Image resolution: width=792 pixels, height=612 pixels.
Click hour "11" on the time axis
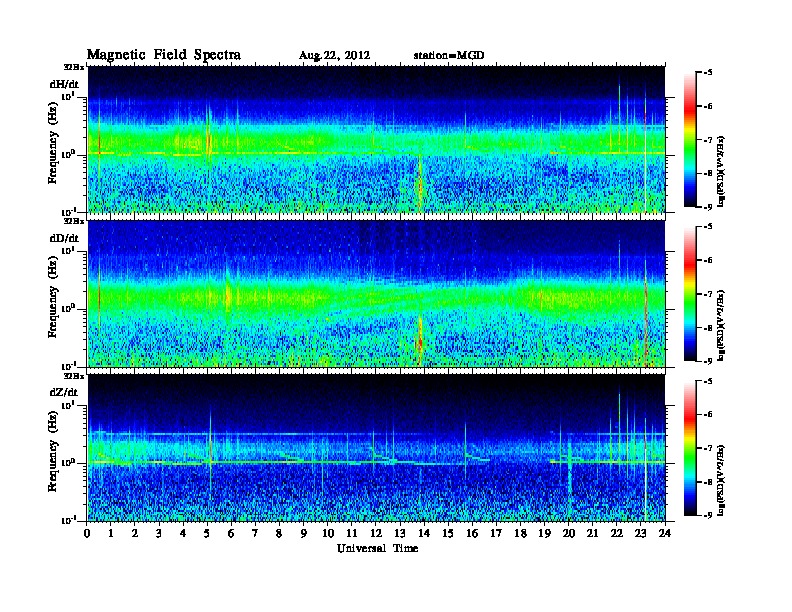[x=352, y=533]
